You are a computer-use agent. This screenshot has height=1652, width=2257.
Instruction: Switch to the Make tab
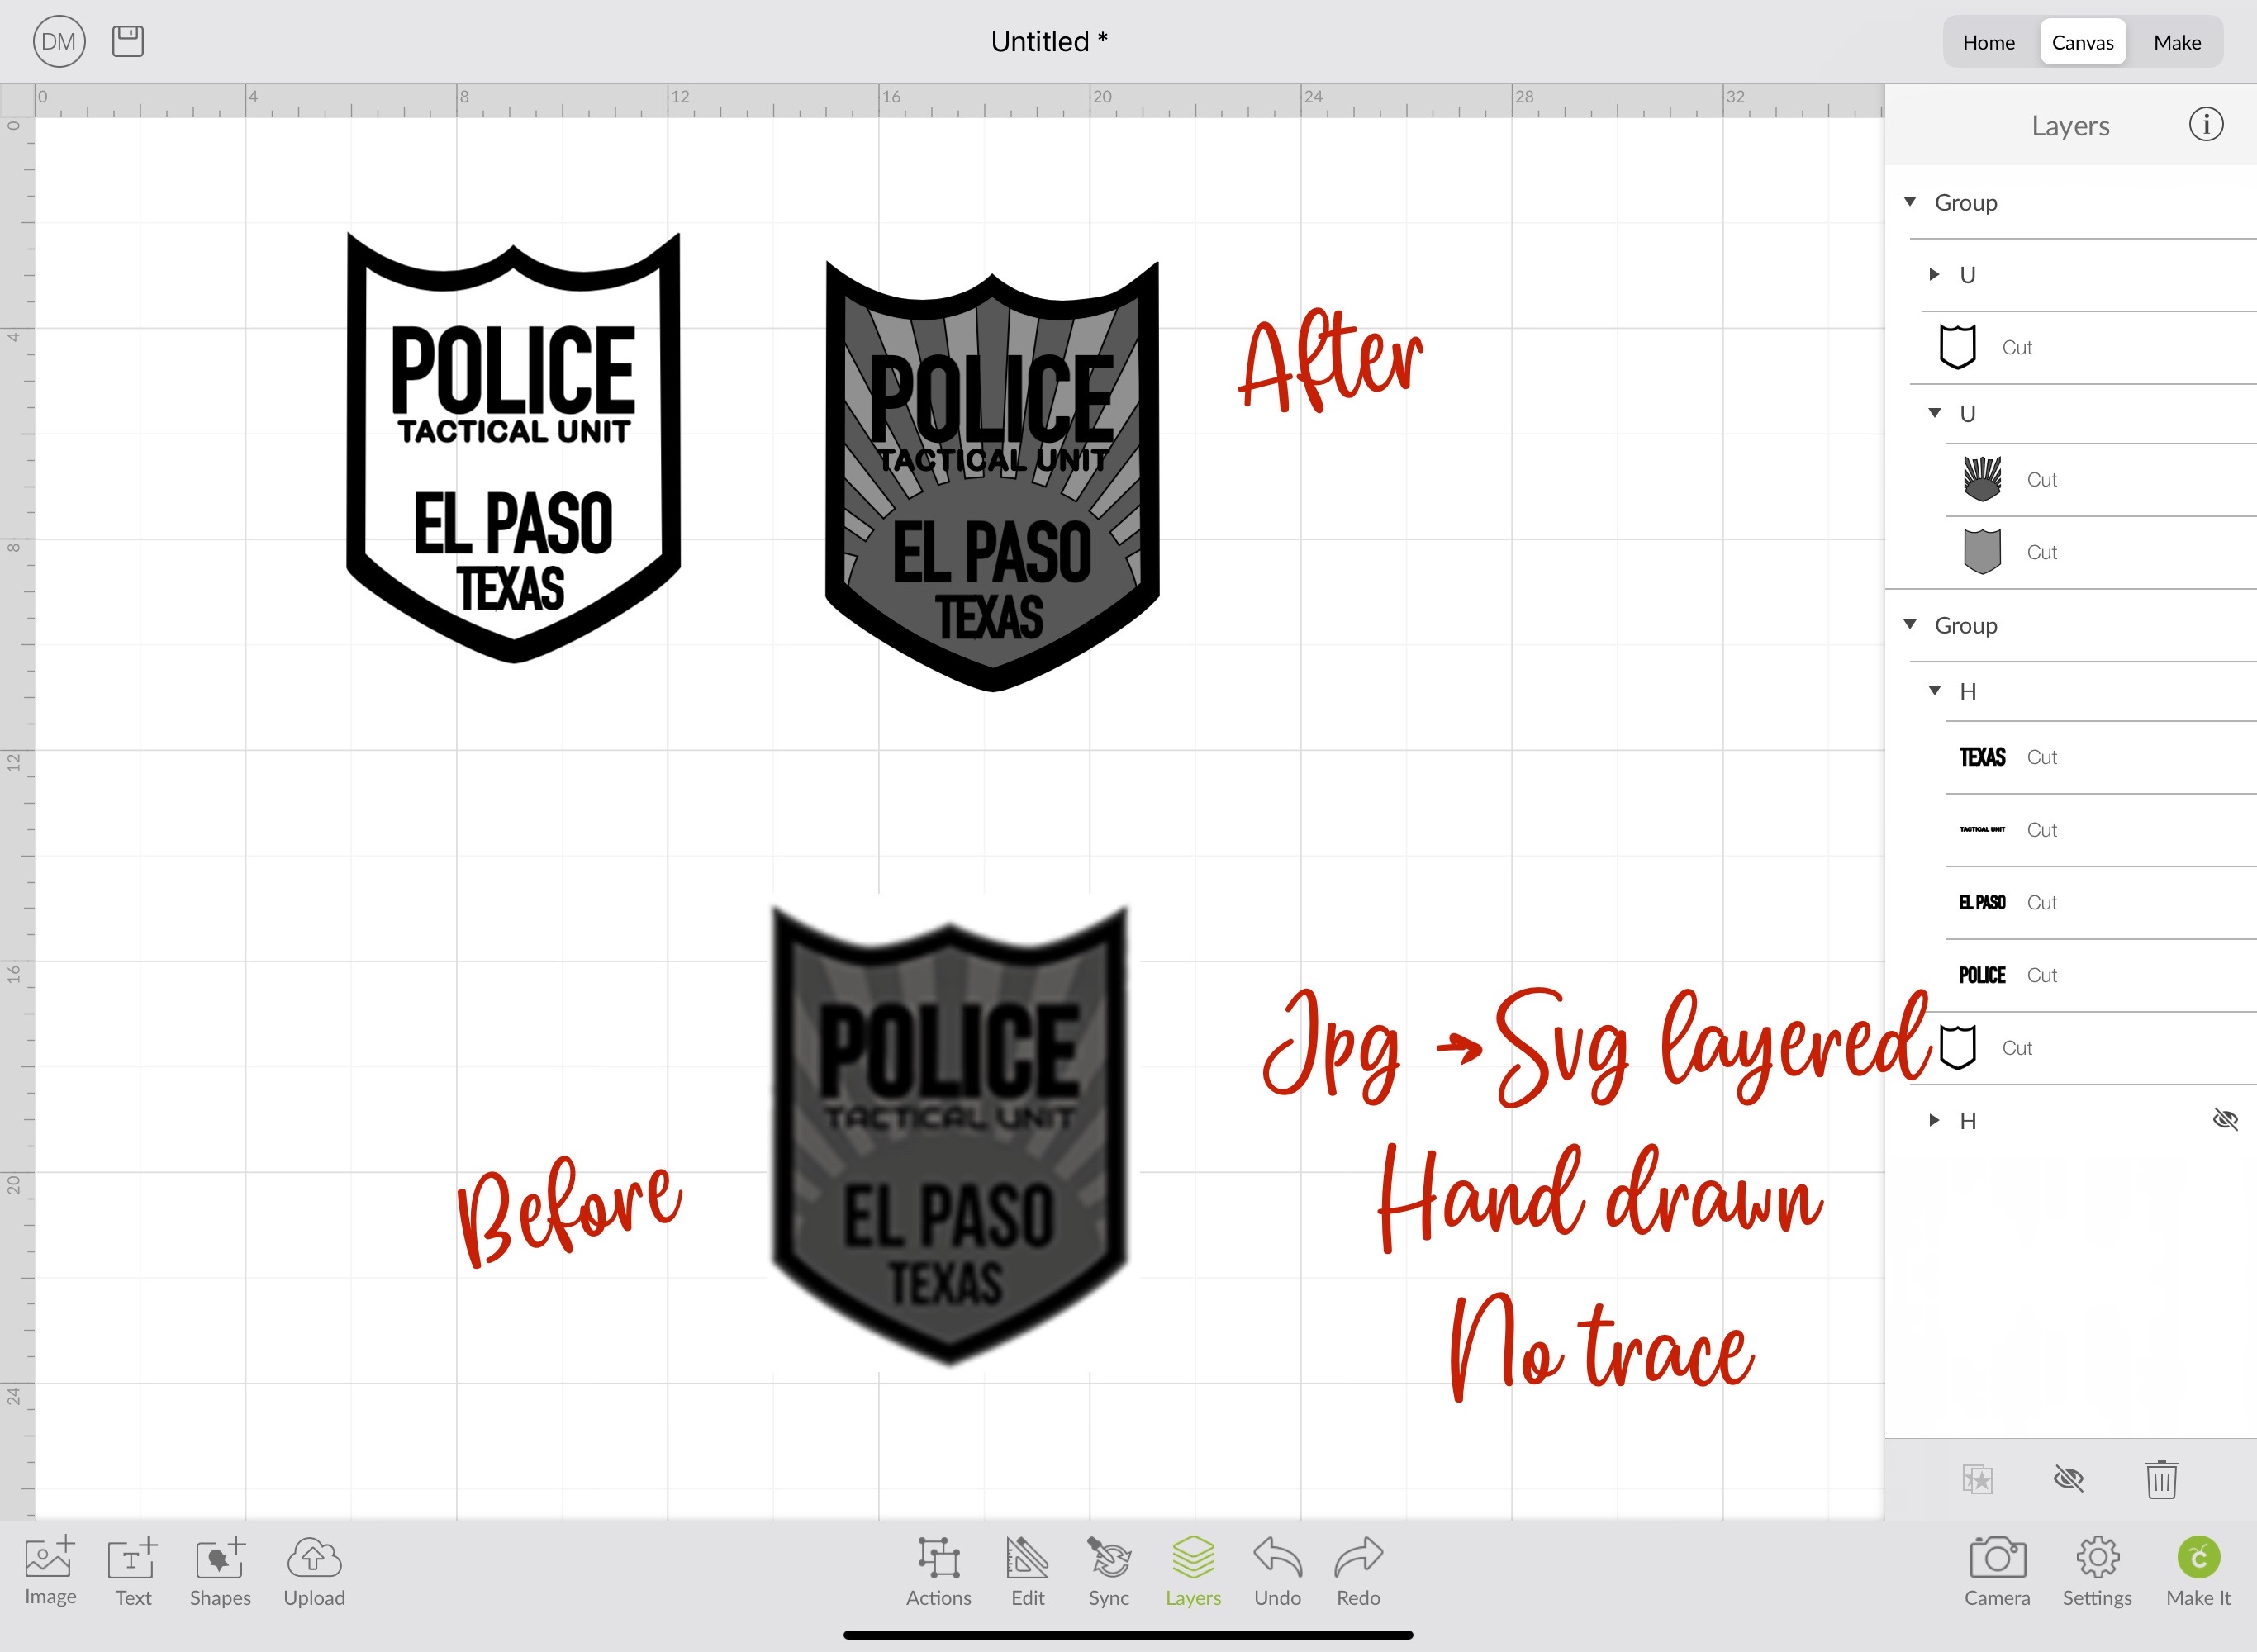point(2177,41)
